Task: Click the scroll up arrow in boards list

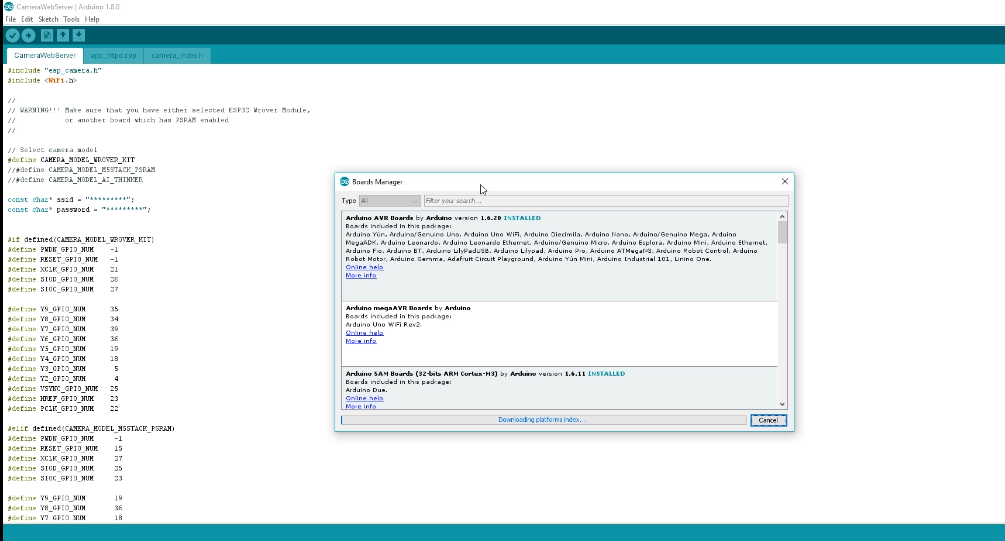Action: pos(783,217)
